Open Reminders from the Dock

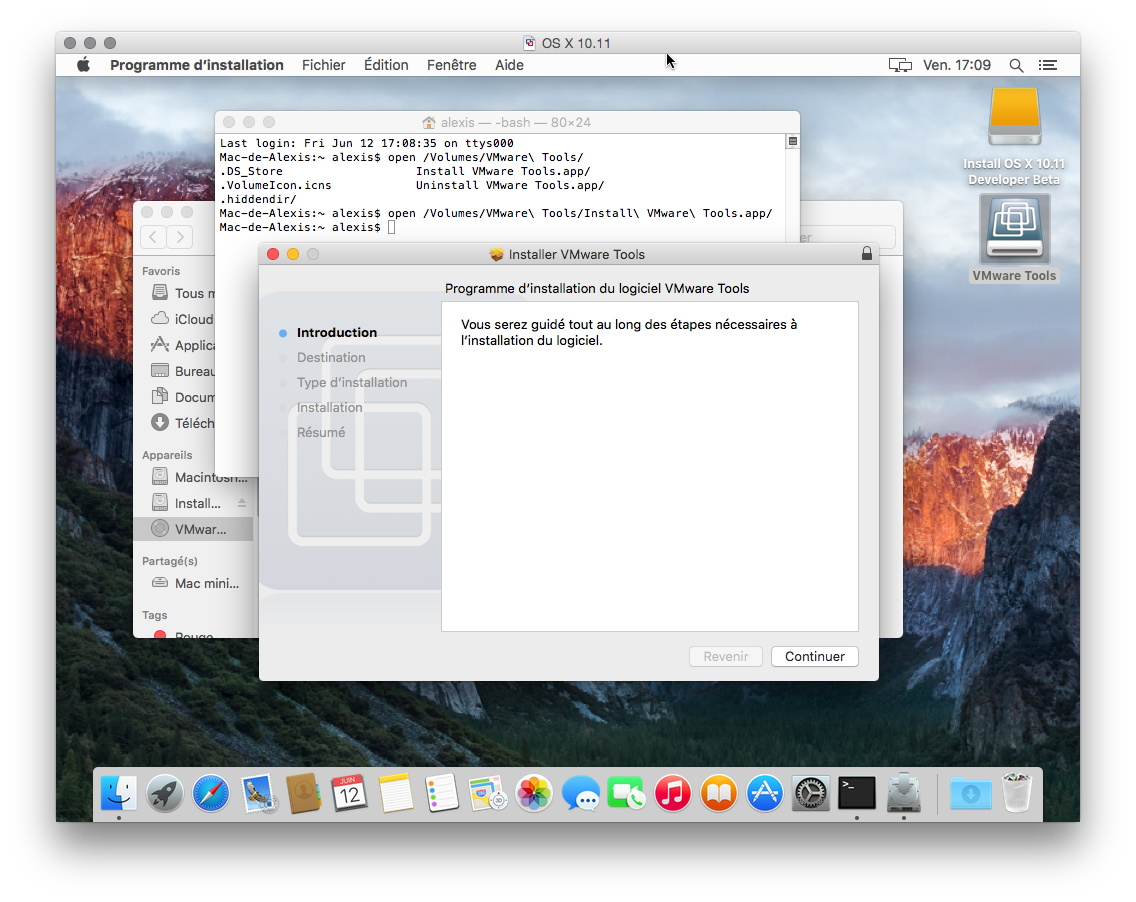point(442,793)
